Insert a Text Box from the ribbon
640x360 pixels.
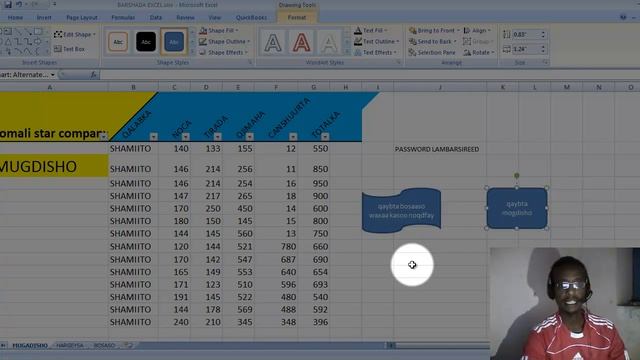pos(69,49)
